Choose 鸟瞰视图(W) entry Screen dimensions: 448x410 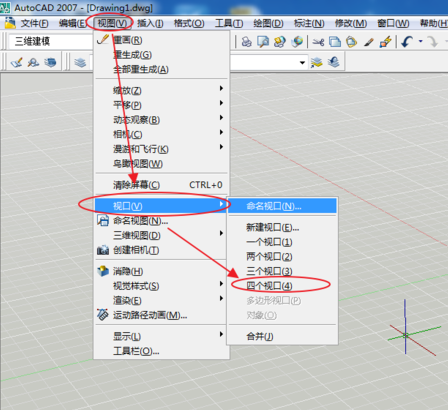162,164
